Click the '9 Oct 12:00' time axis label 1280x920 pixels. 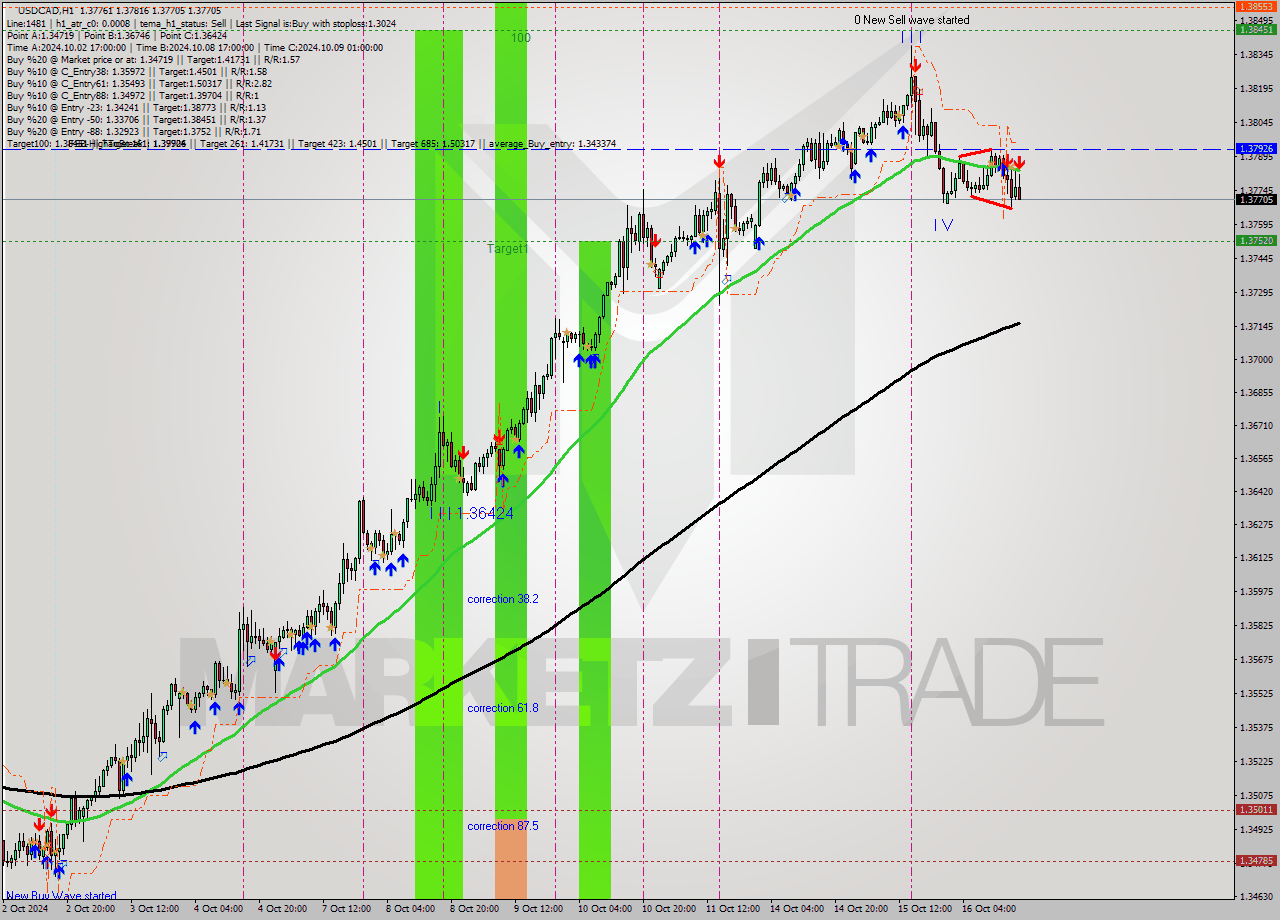538,909
